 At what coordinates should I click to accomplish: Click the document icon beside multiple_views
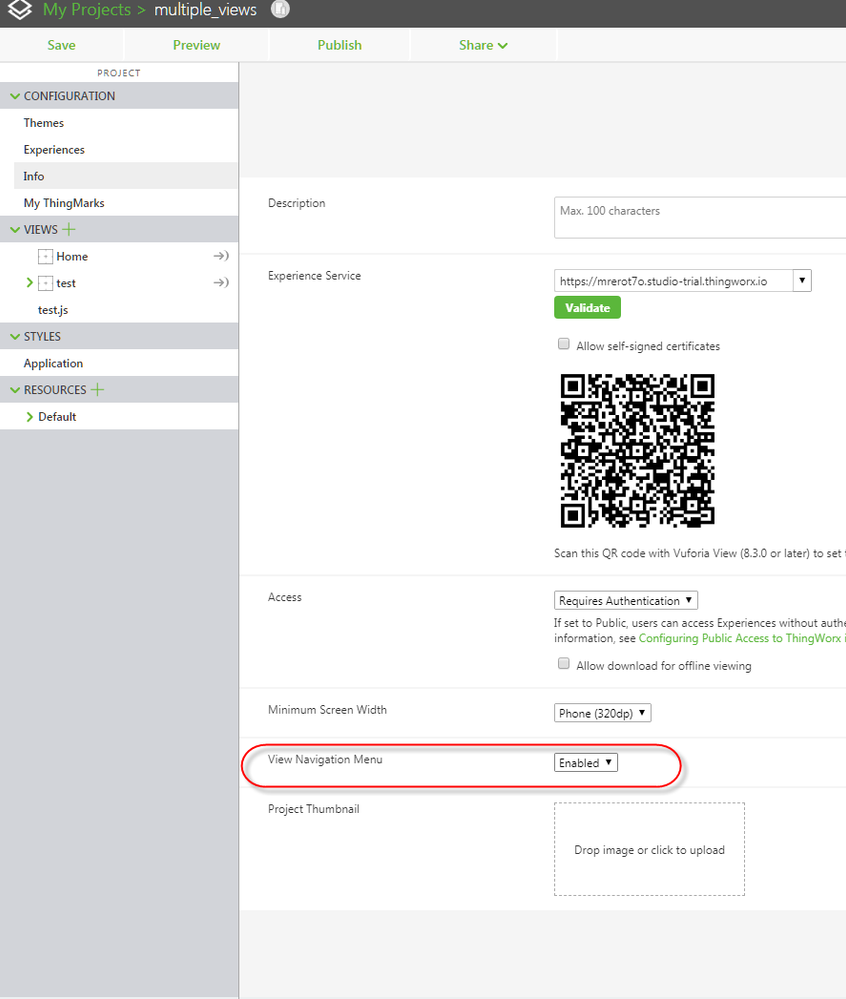281,10
